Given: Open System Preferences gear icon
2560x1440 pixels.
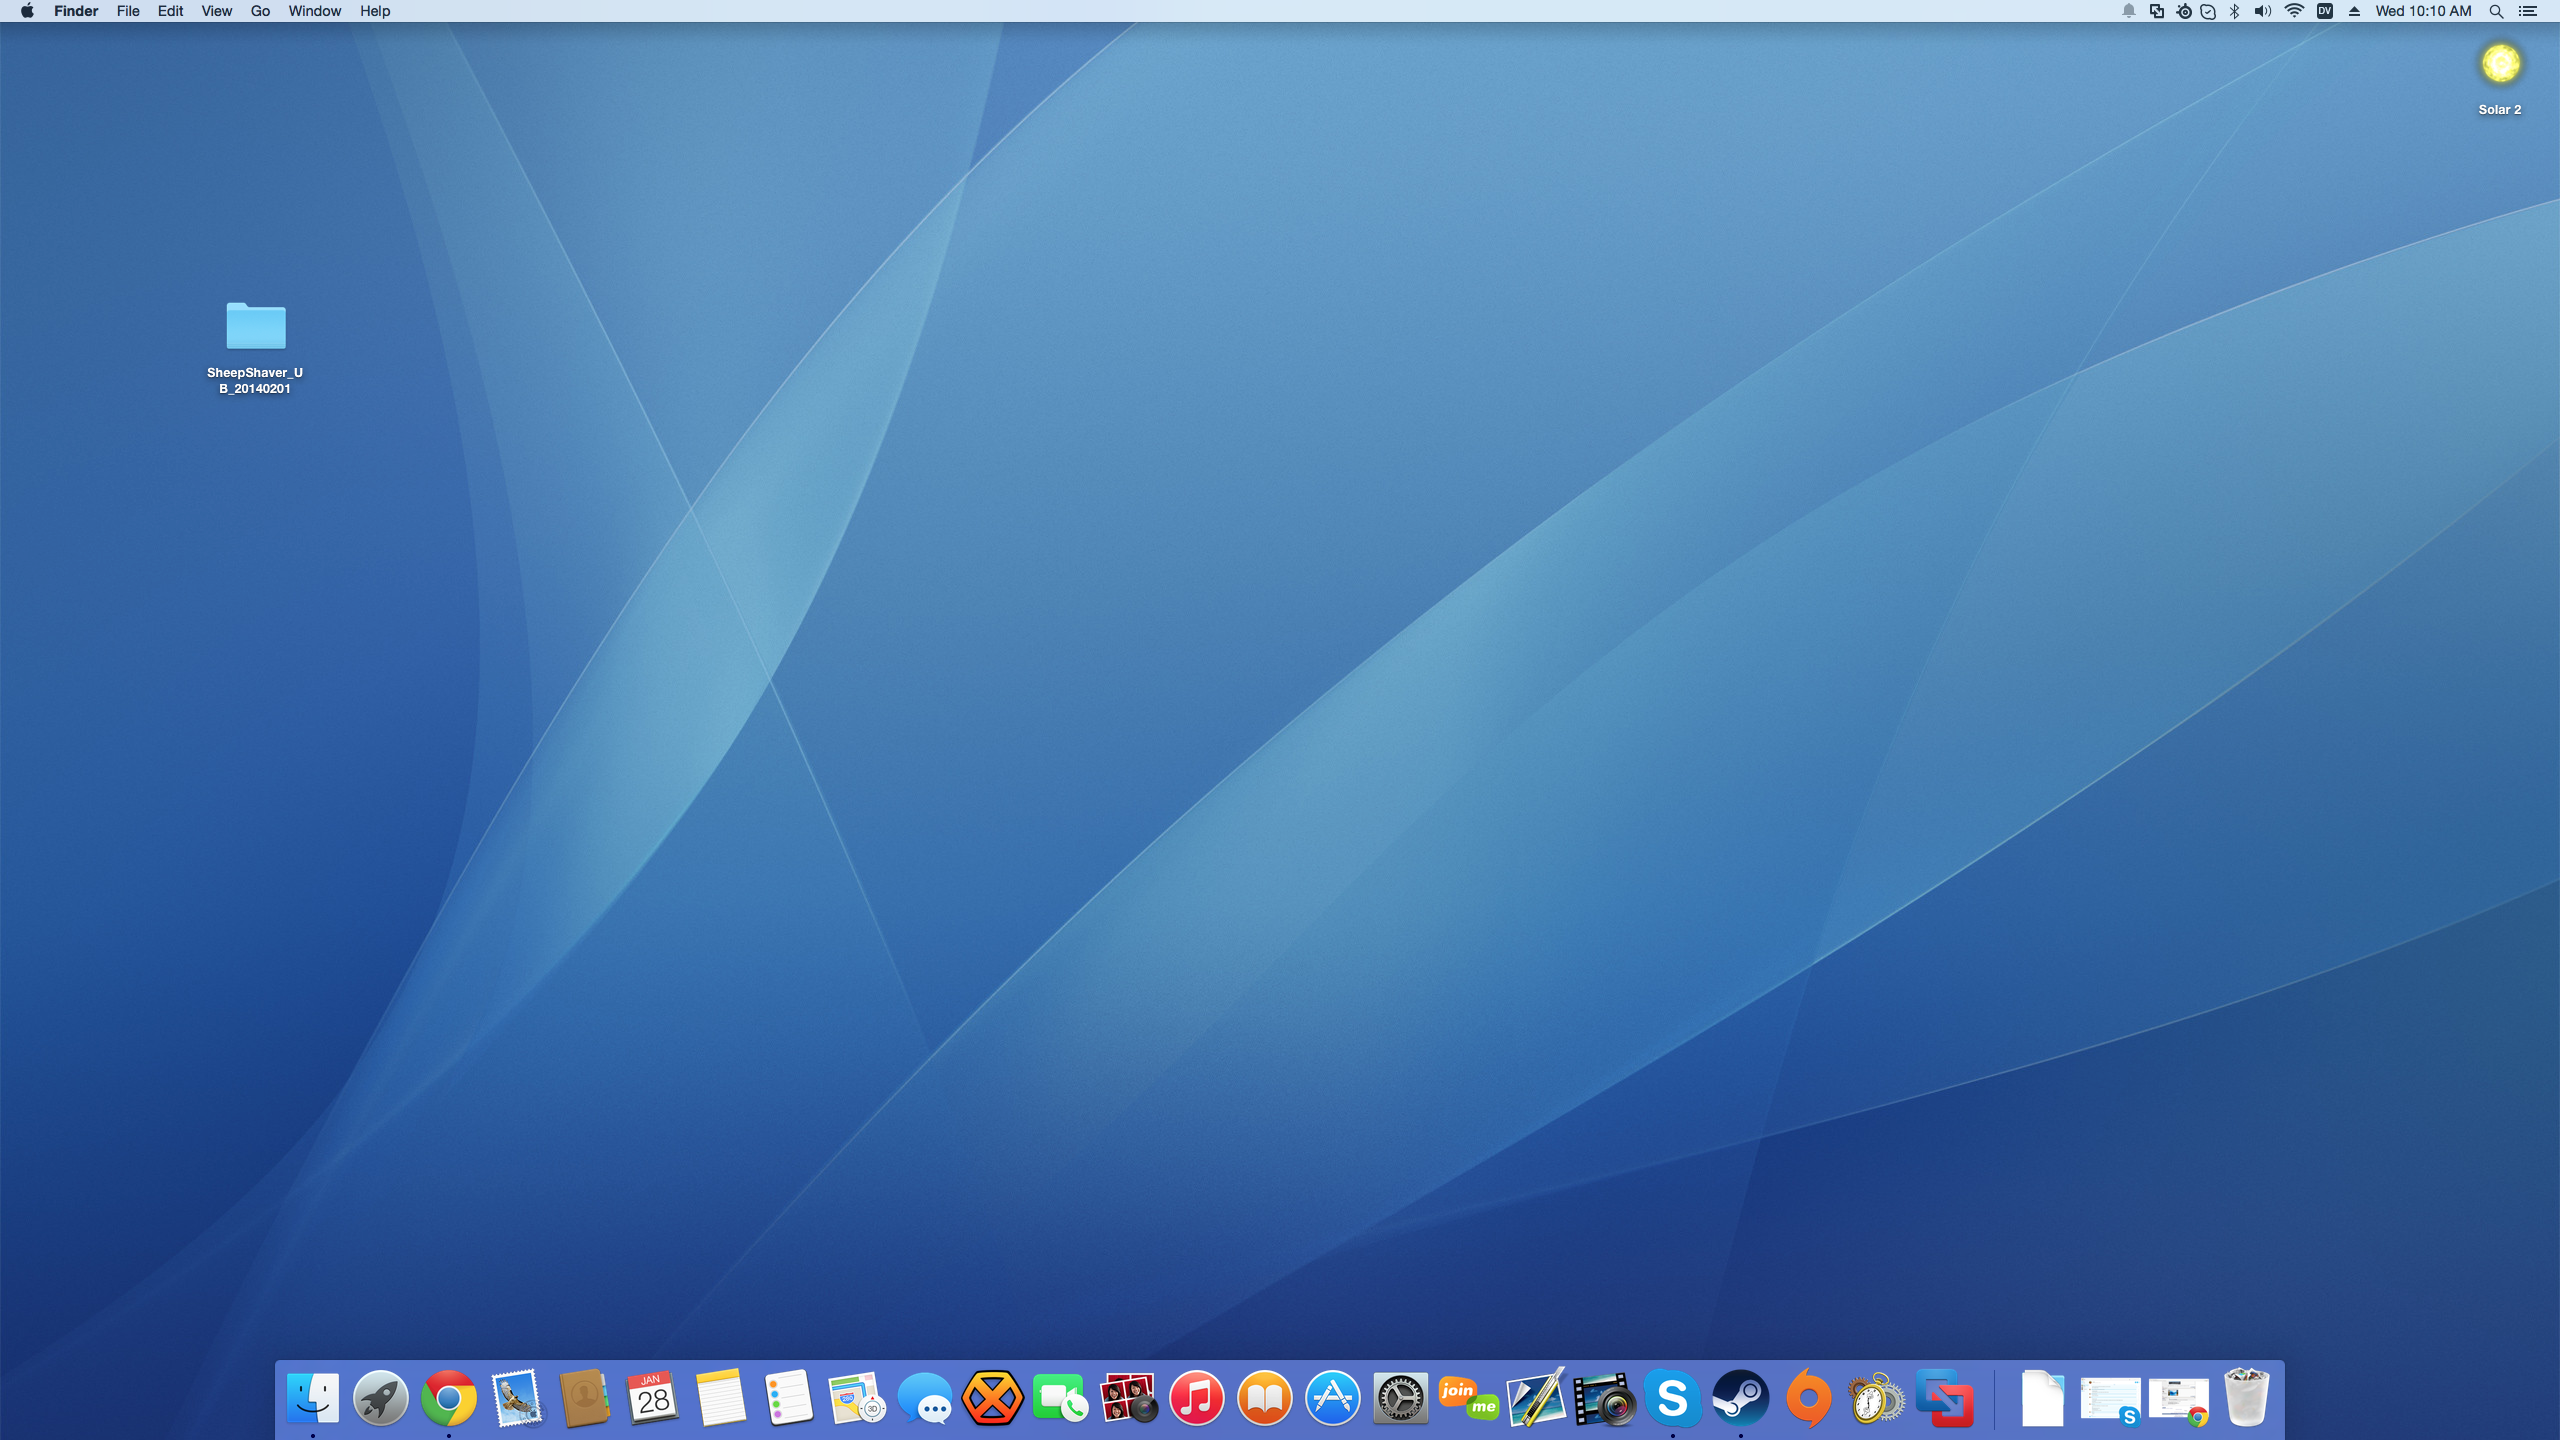Looking at the screenshot, I should (1400, 1398).
